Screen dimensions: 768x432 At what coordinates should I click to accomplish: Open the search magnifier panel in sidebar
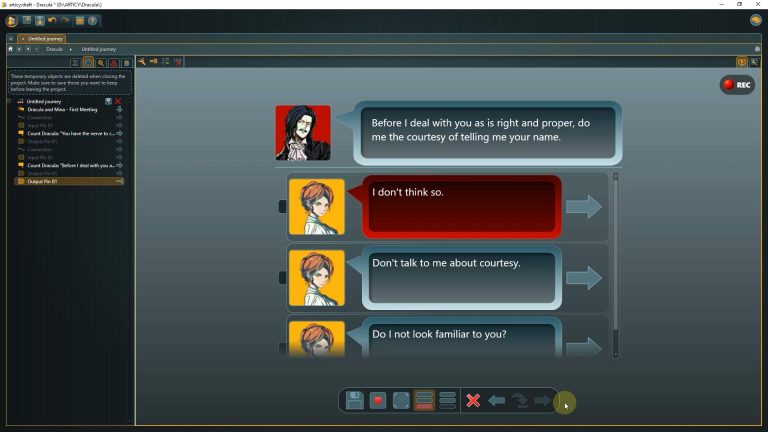101,63
